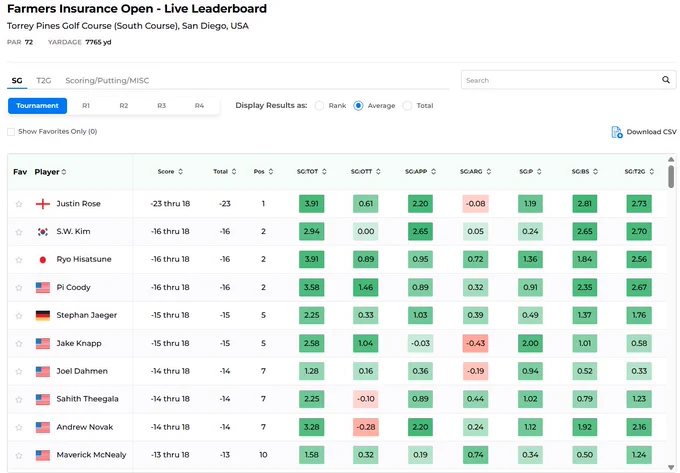
Task: Favorite Pi Coody with star icon
Action: tap(19, 287)
